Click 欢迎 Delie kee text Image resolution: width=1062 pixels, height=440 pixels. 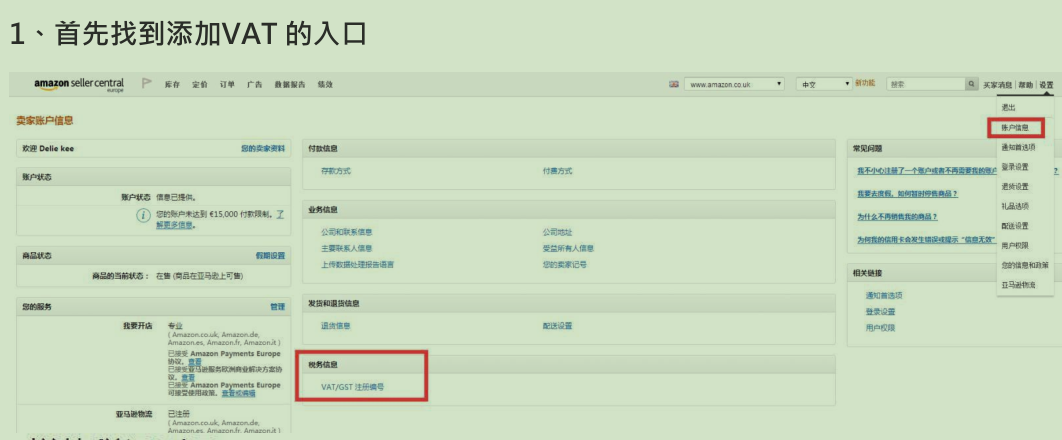(x=48, y=148)
